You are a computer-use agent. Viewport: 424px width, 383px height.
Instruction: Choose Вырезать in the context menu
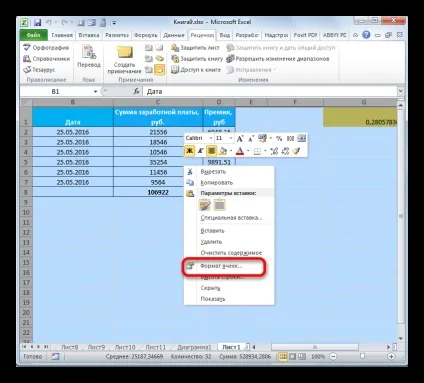(229, 172)
